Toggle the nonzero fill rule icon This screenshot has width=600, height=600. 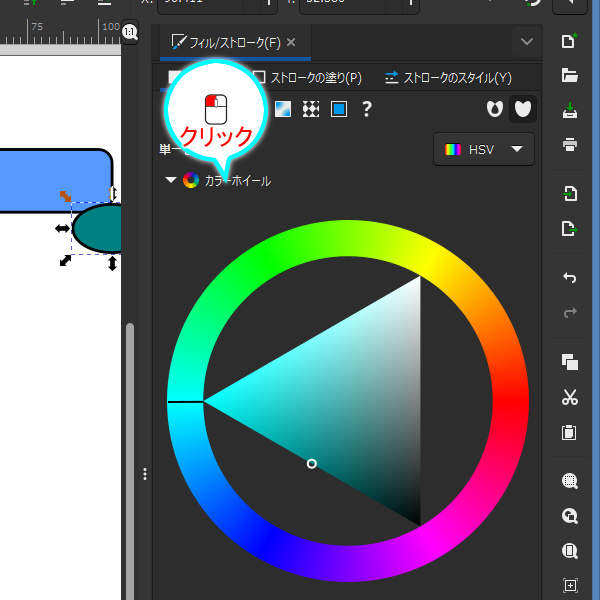523,109
